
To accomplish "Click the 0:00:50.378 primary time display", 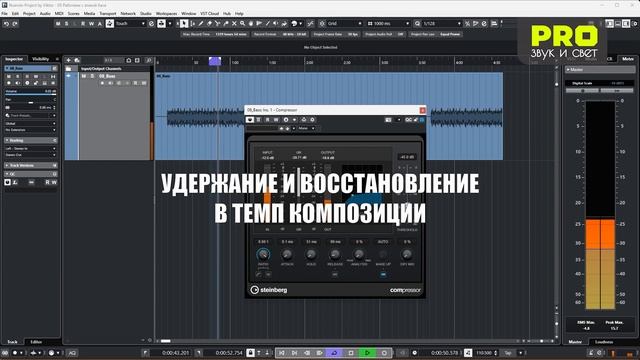I will [x=444, y=353].
